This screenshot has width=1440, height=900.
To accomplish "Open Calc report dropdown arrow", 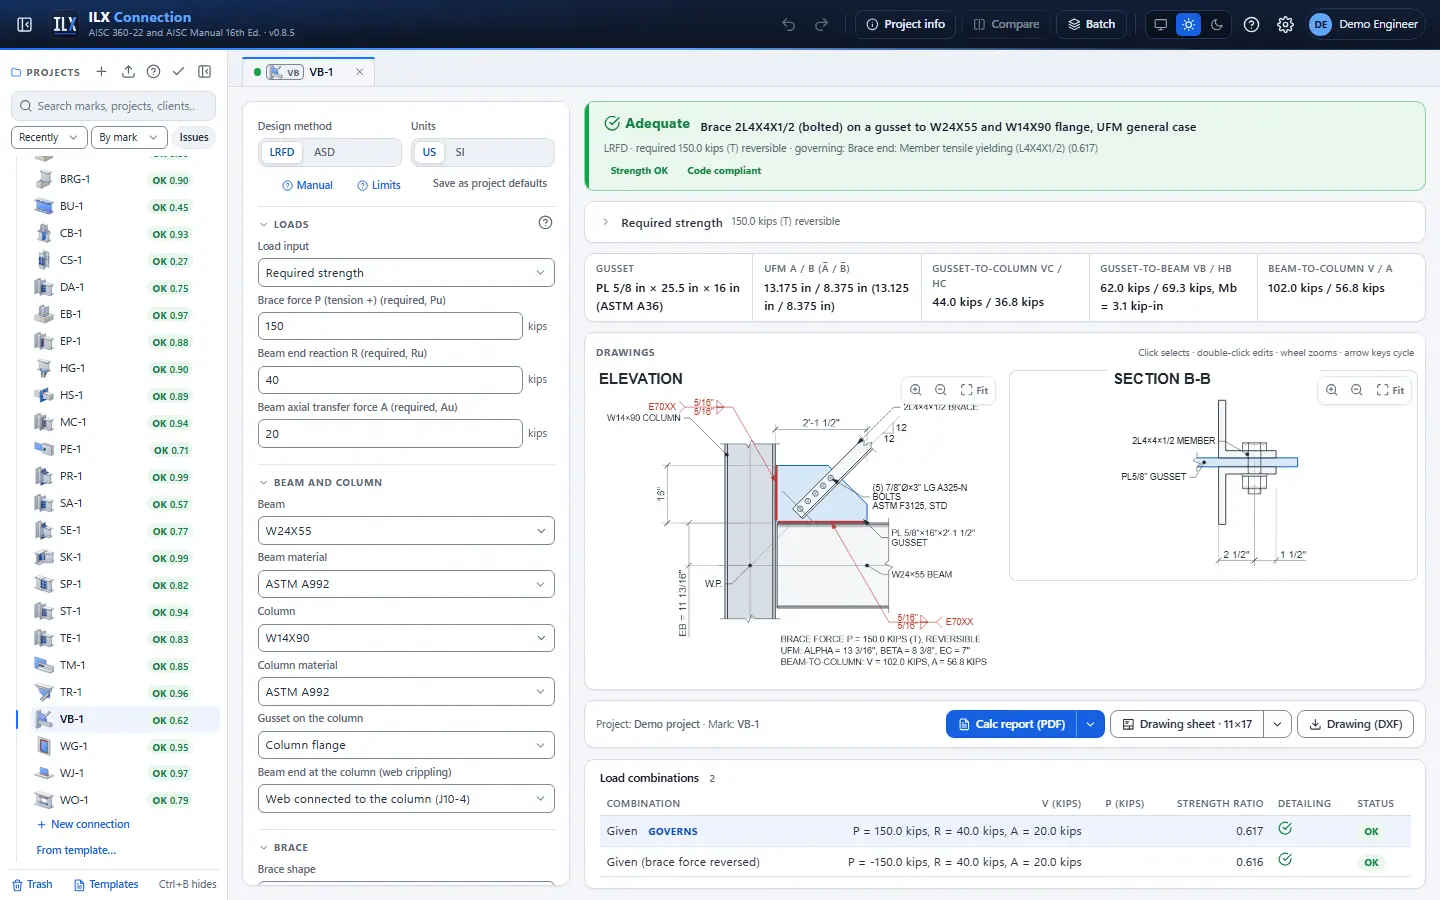I will point(1091,724).
